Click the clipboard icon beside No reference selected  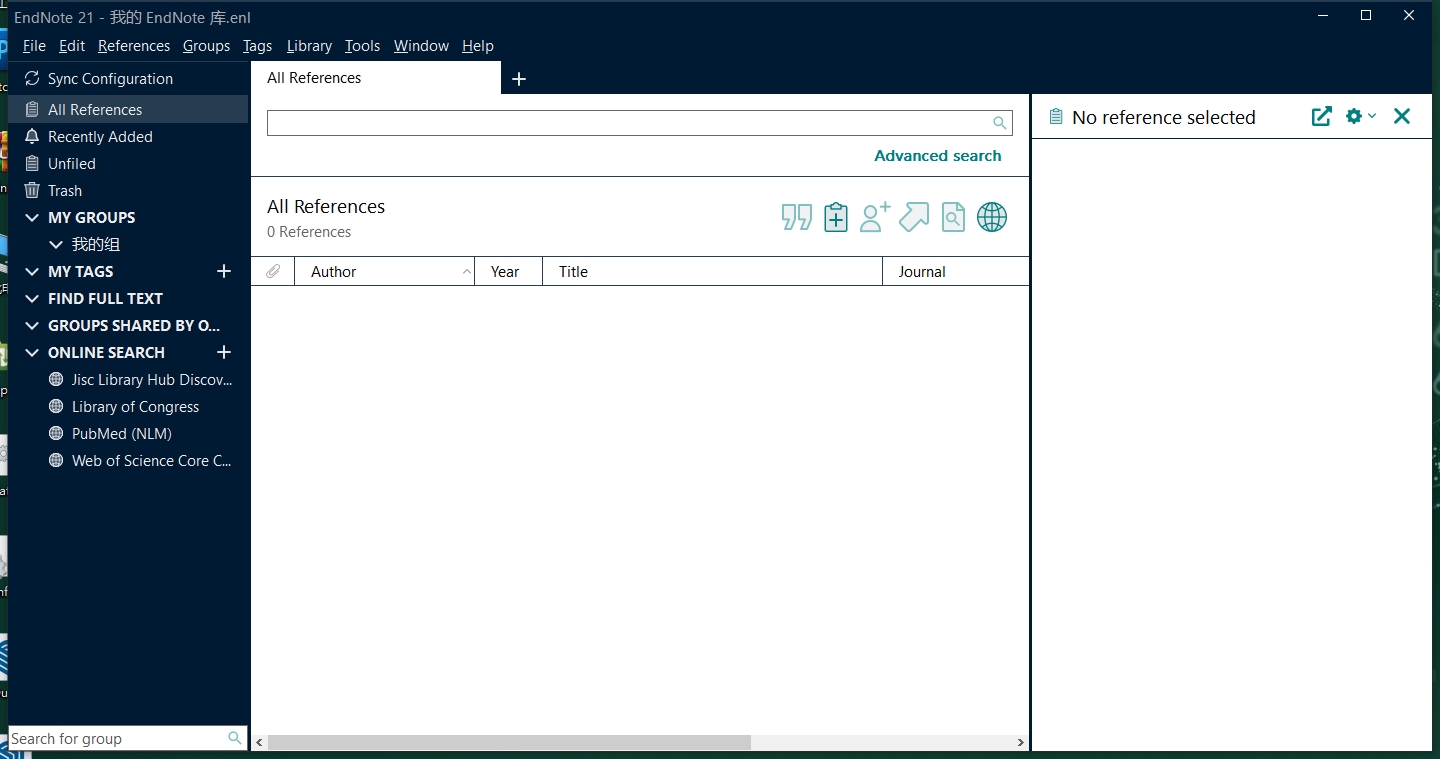click(1055, 117)
